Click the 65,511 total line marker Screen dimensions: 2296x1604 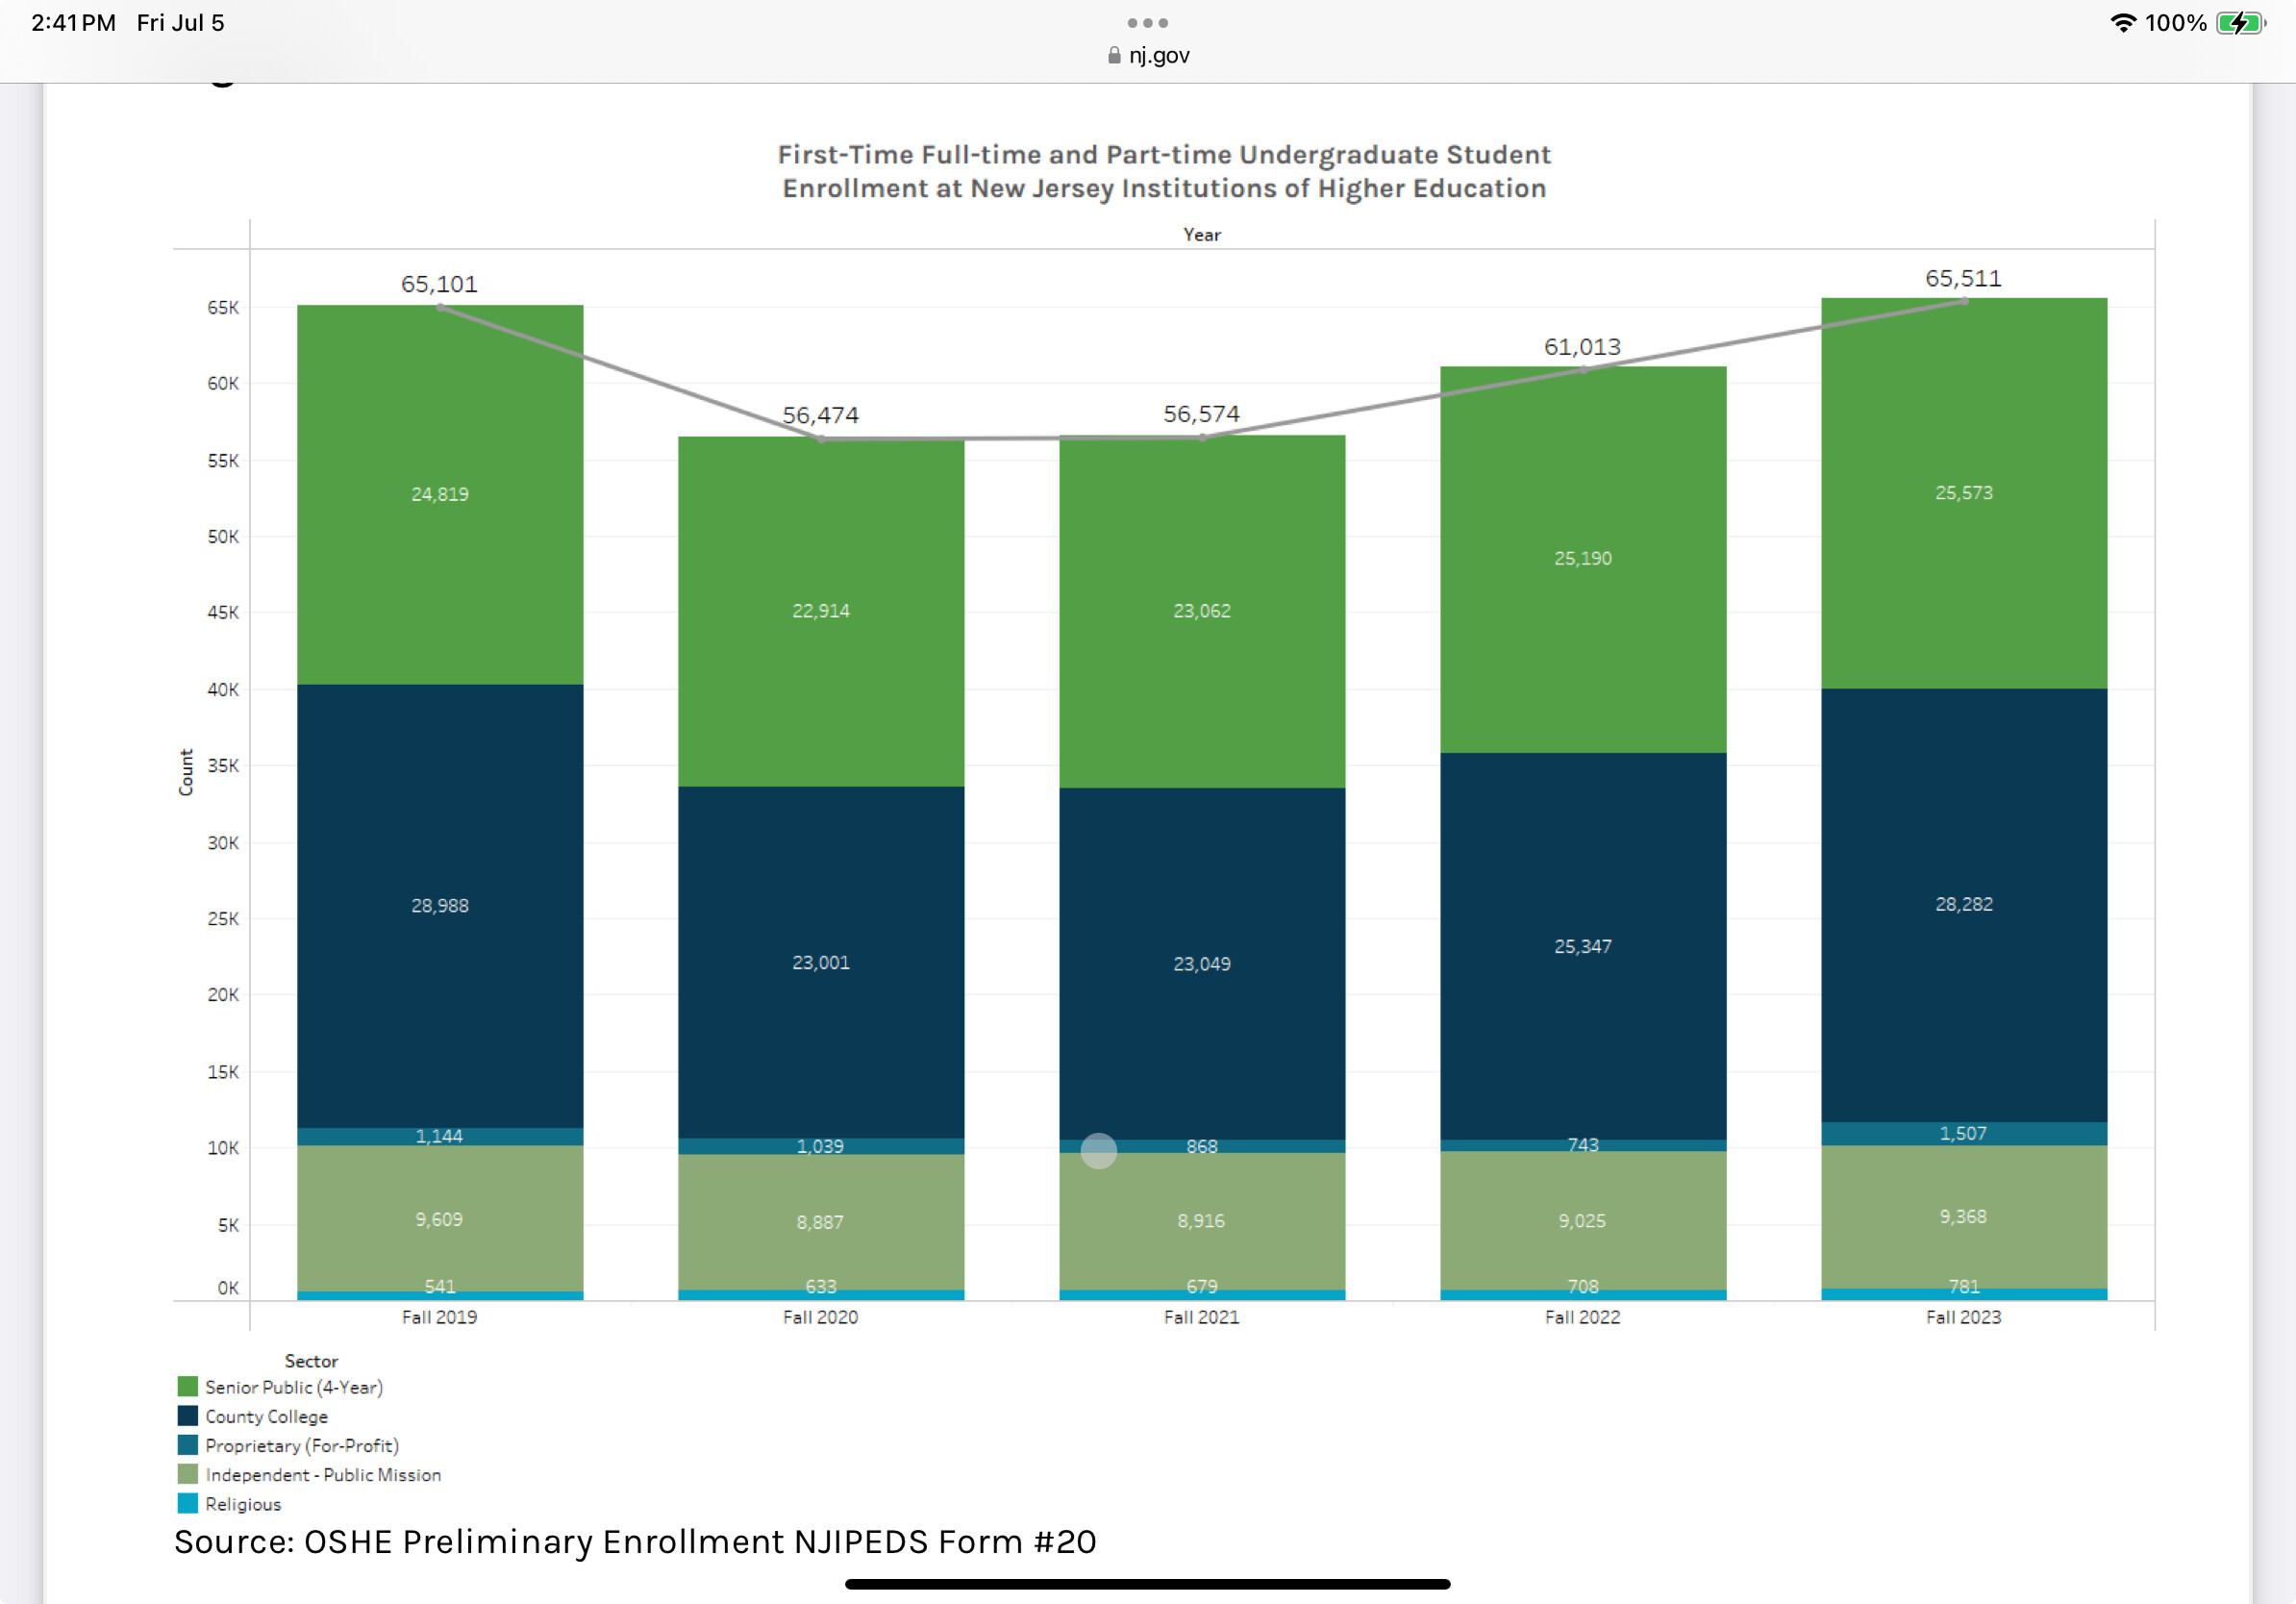pyautogui.click(x=1964, y=301)
